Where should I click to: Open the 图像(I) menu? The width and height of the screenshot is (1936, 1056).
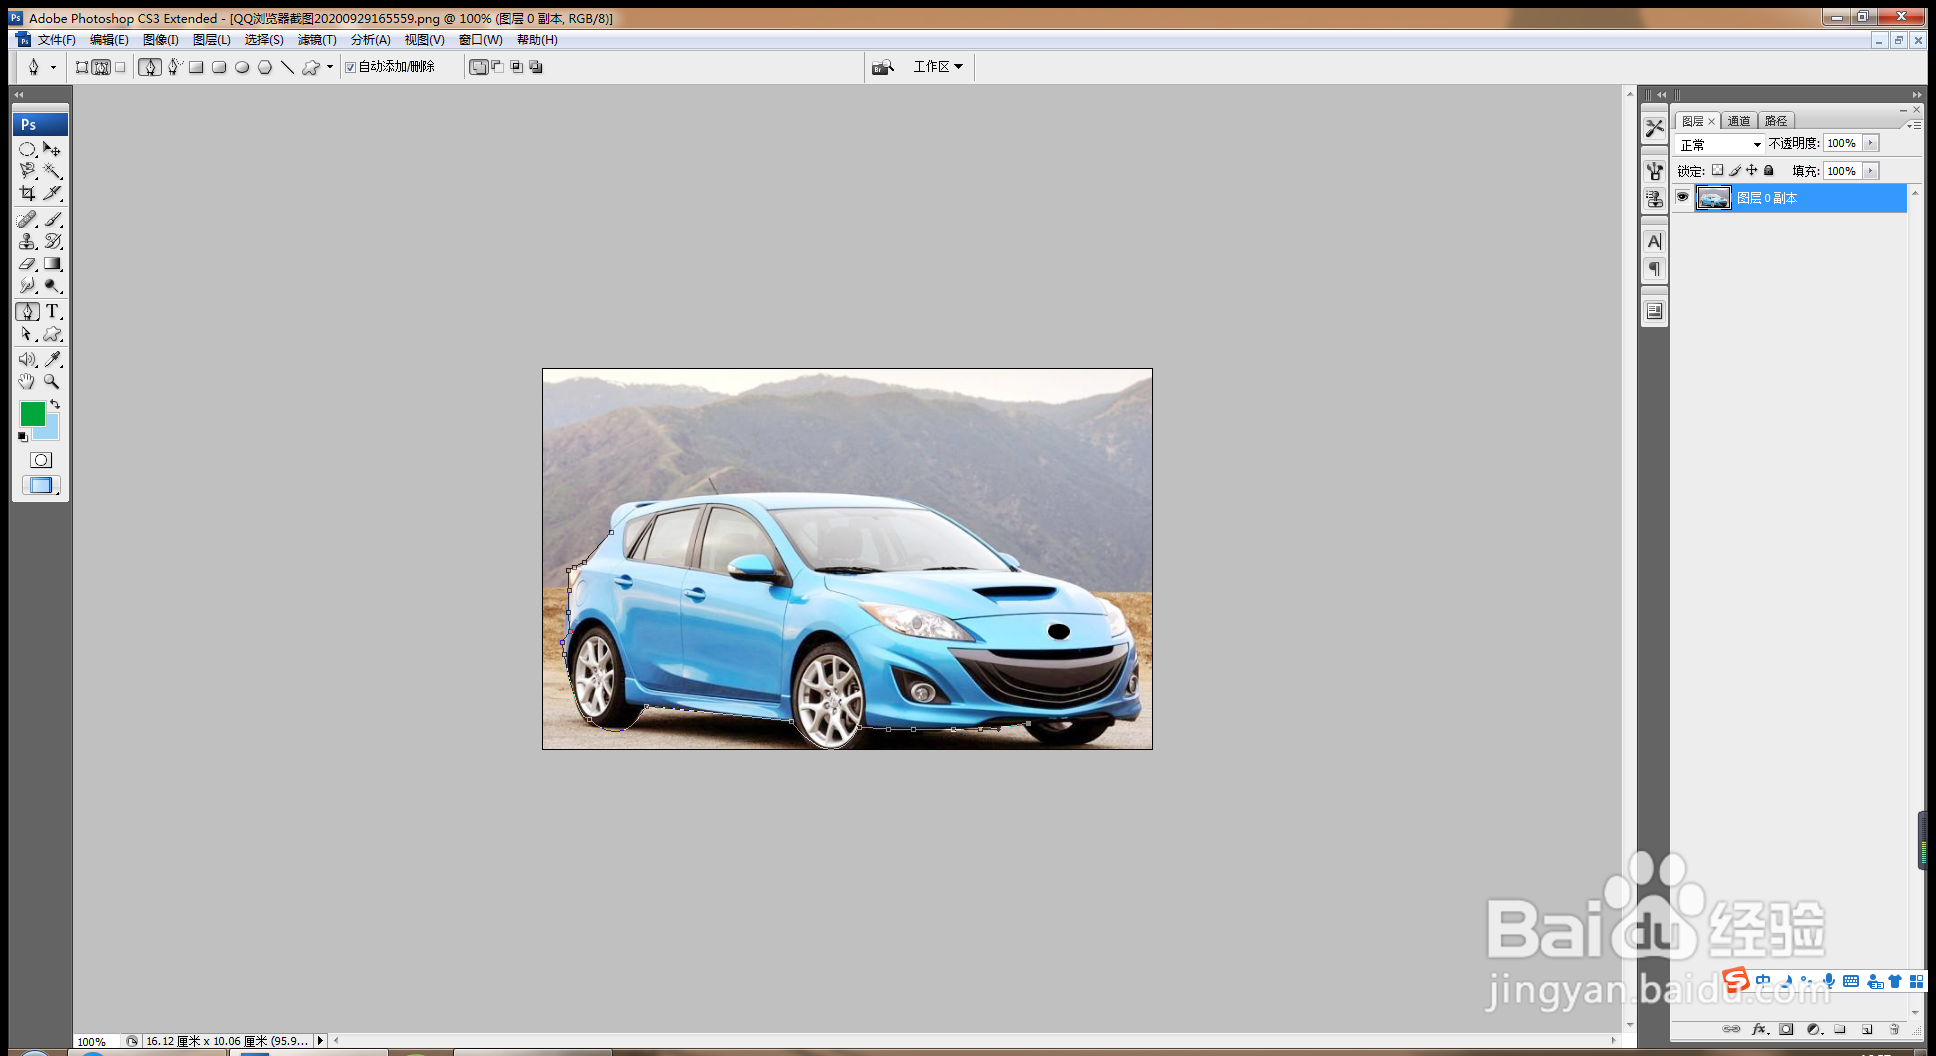161,40
